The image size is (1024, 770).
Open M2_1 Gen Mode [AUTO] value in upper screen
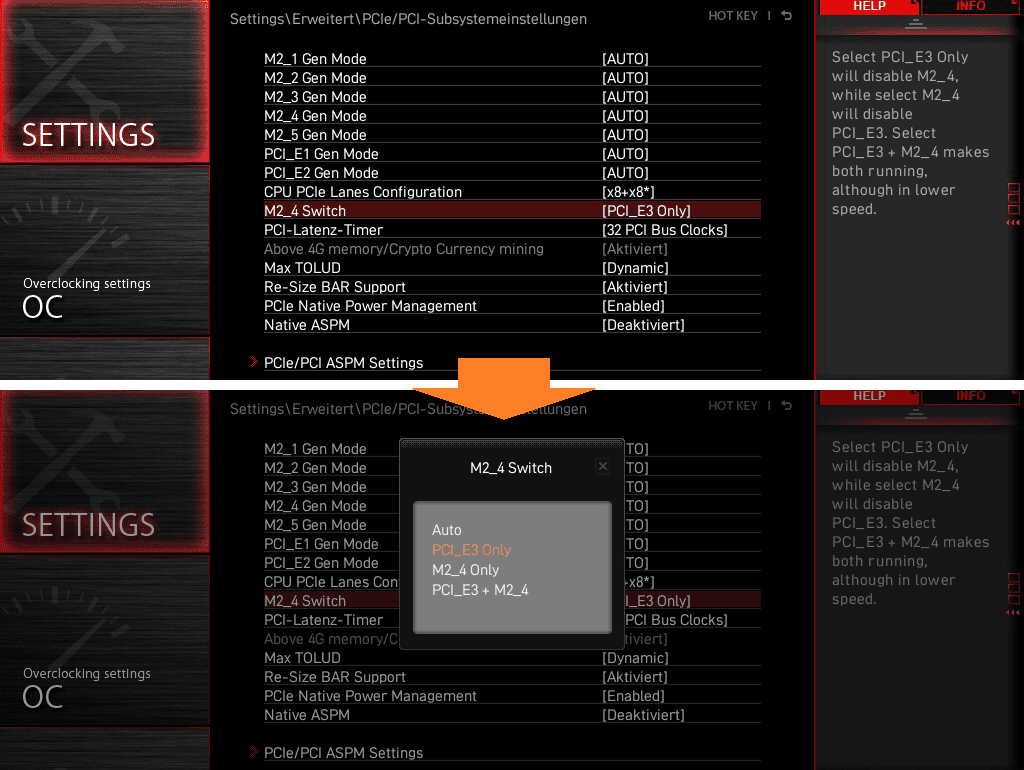coord(625,59)
